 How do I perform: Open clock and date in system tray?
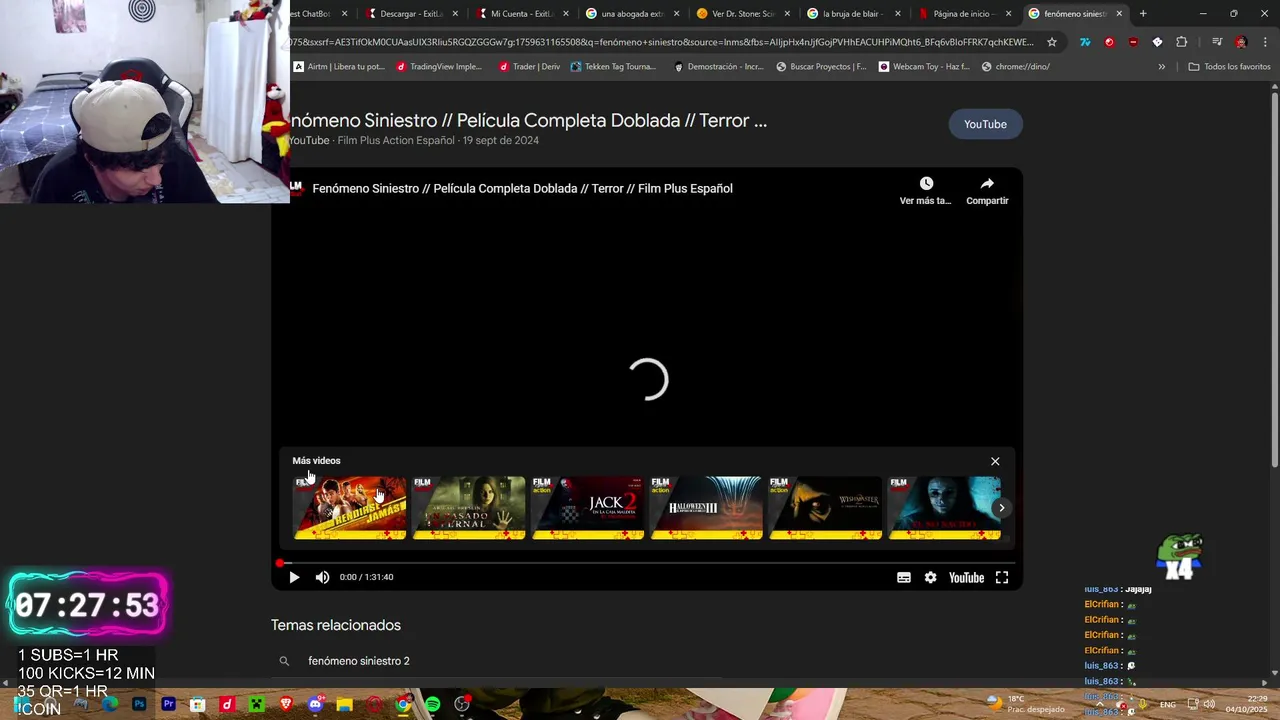pyautogui.click(x=1246, y=704)
